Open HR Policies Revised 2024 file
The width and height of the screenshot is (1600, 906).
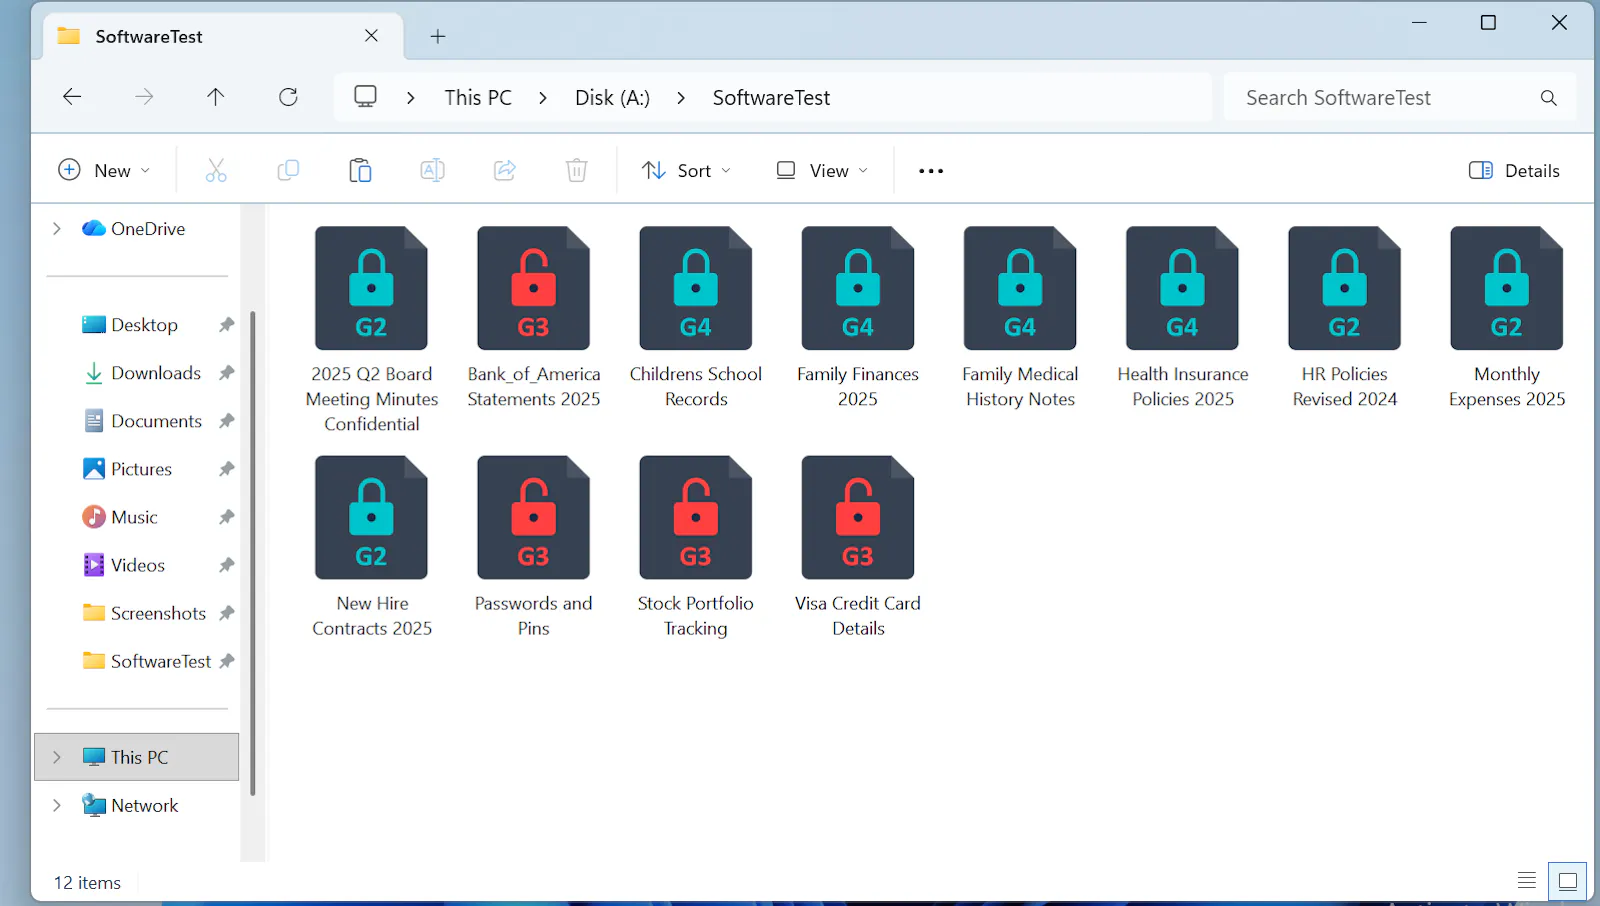tap(1345, 317)
